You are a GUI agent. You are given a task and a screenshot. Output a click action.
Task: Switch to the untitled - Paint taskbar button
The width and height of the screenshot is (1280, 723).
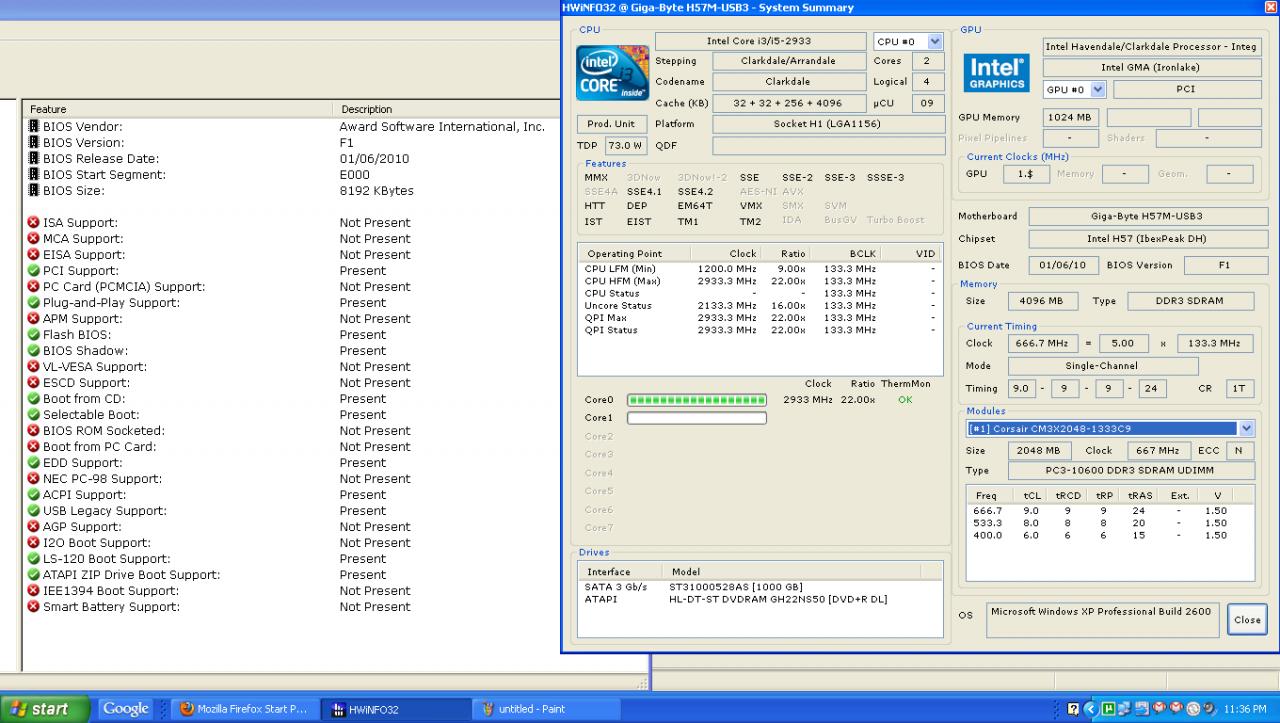(x=546, y=709)
